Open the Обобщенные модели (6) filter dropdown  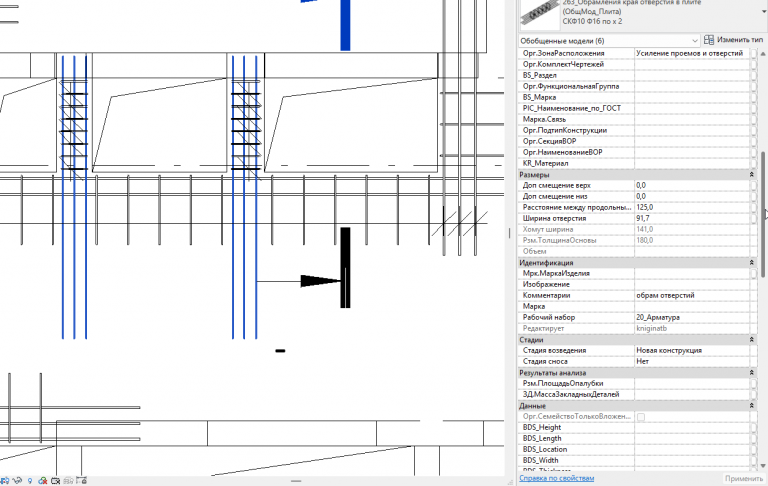[x=609, y=40]
